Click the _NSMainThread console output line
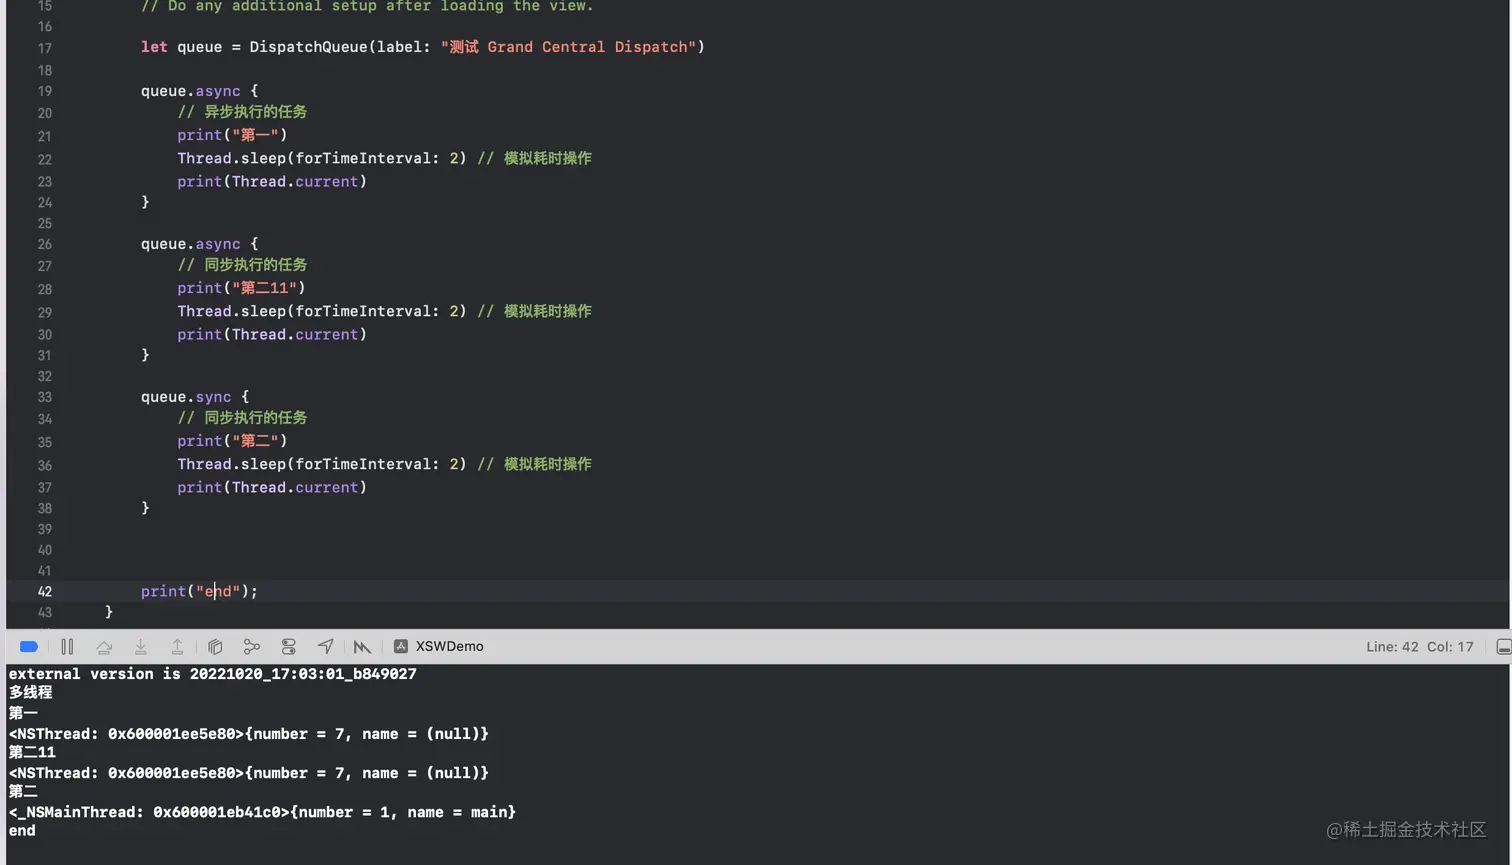1512x865 pixels. tap(262, 812)
